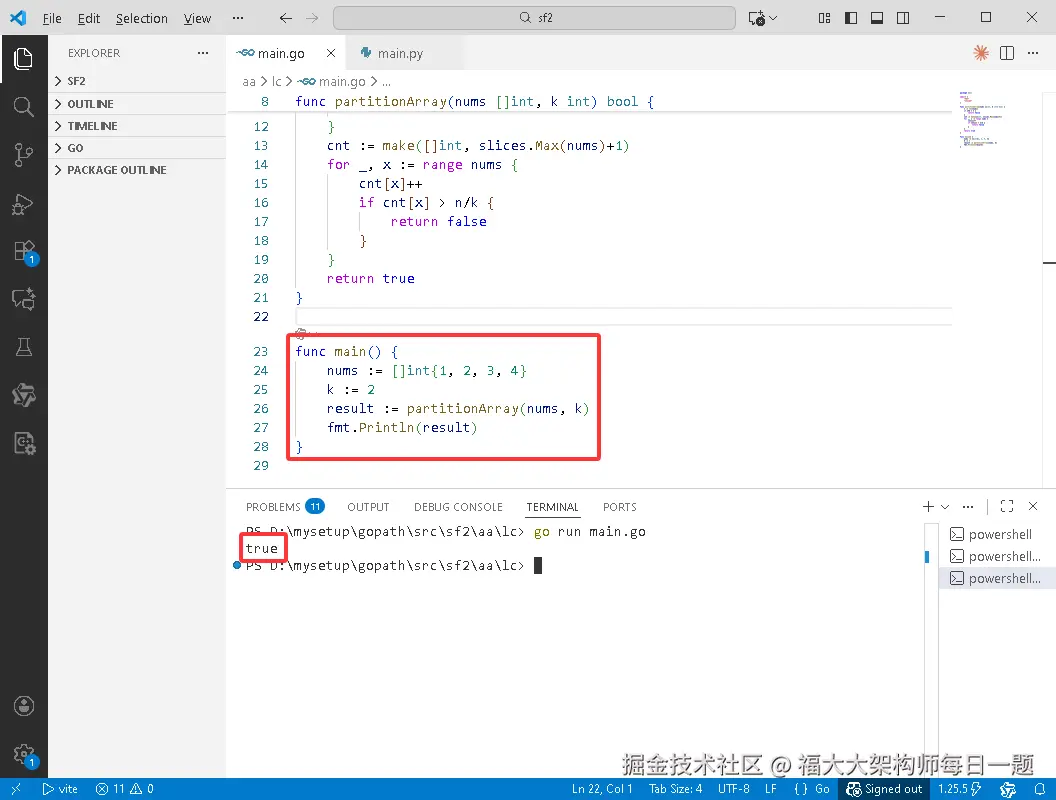Toggle the primary side bar visibility
The height and width of the screenshot is (800, 1056).
click(851, 18)
